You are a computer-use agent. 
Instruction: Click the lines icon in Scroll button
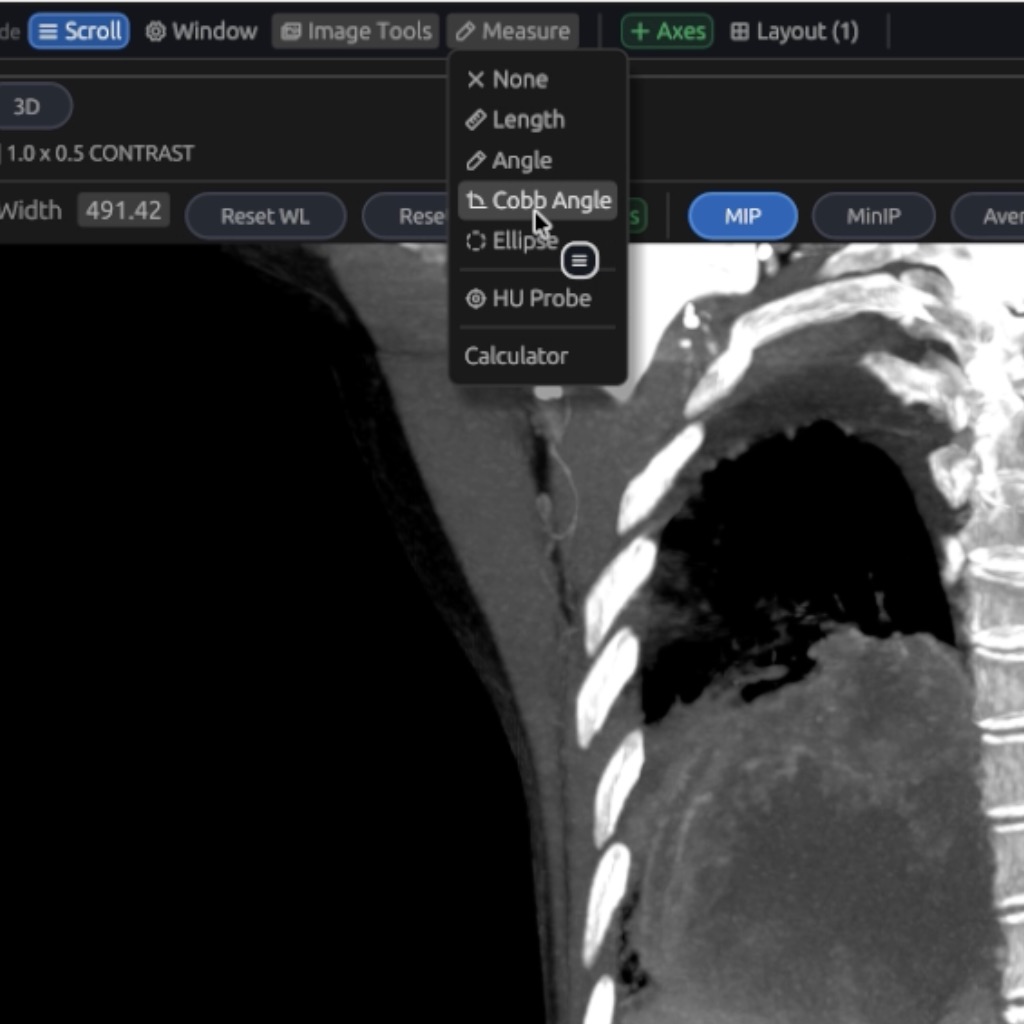[48, 31]
